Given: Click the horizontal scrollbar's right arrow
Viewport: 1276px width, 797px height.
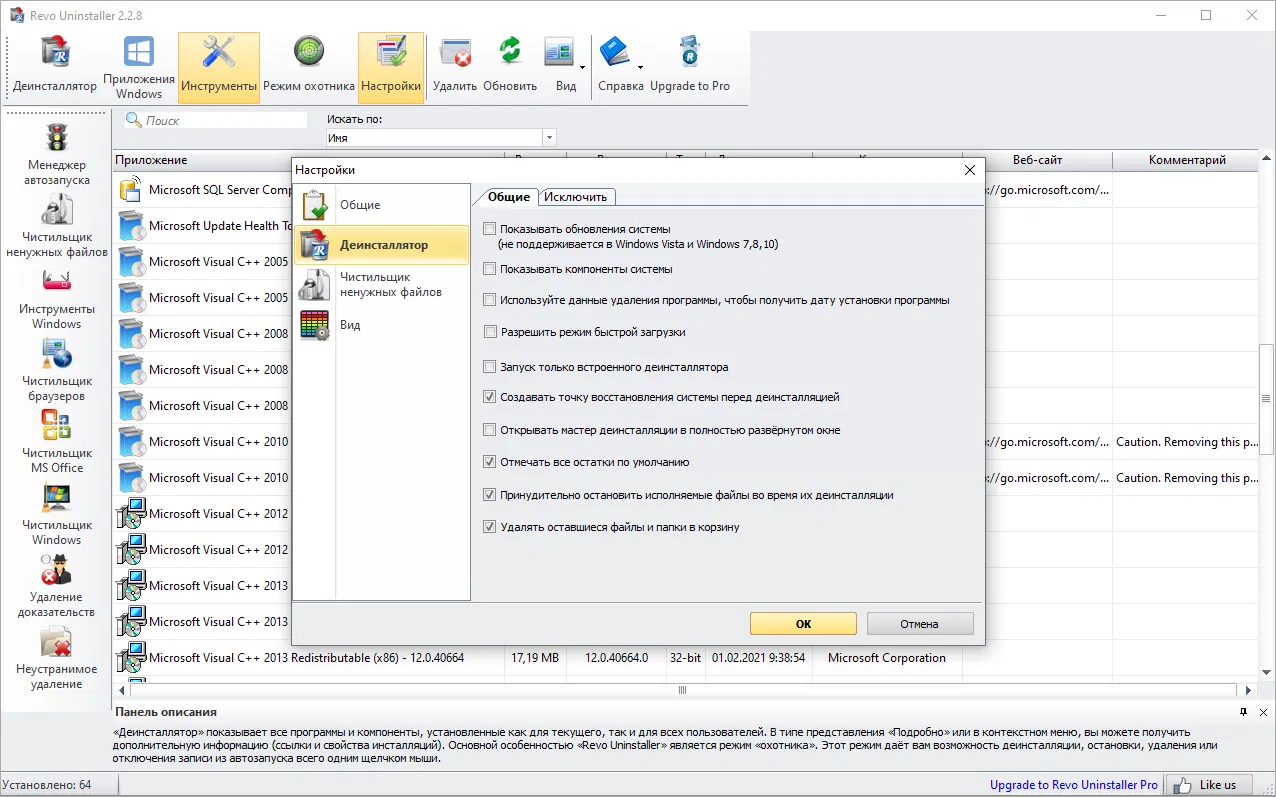Looking at the screenshot, I should [1249, 690].
